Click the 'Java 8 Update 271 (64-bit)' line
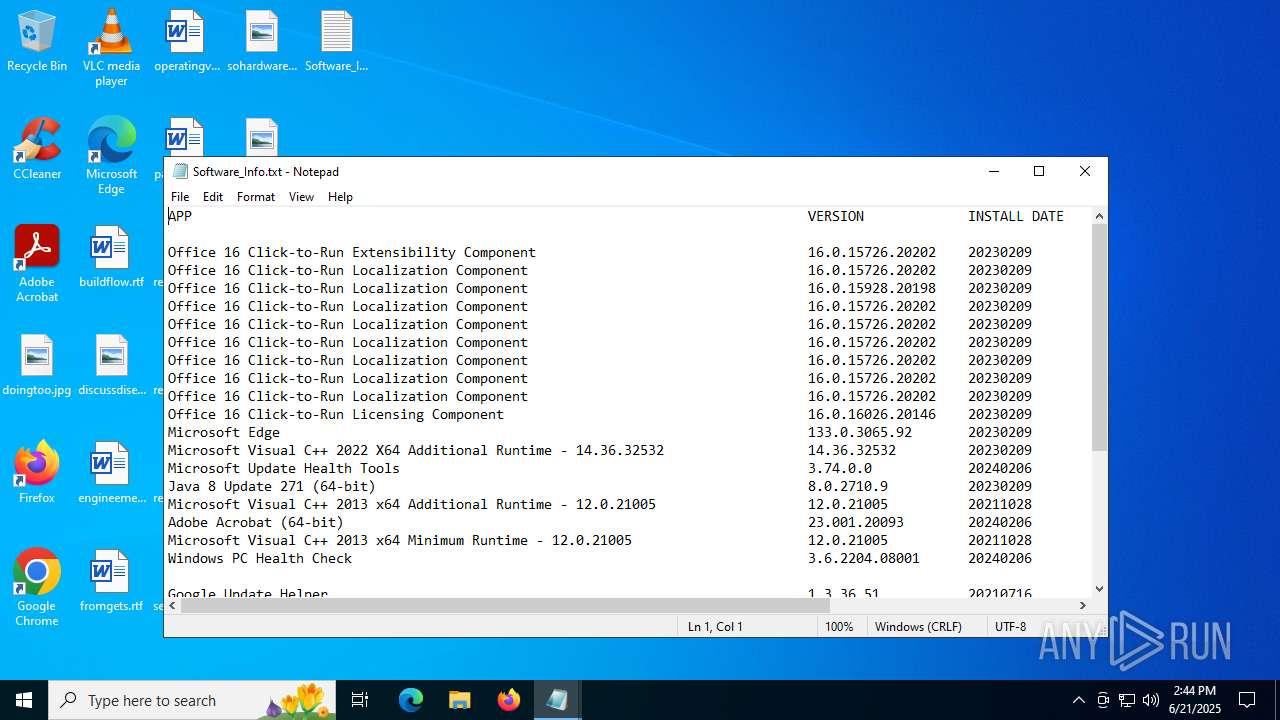Screen dimensions: 1280x720 pyautogui.click(x=272, y=486)
